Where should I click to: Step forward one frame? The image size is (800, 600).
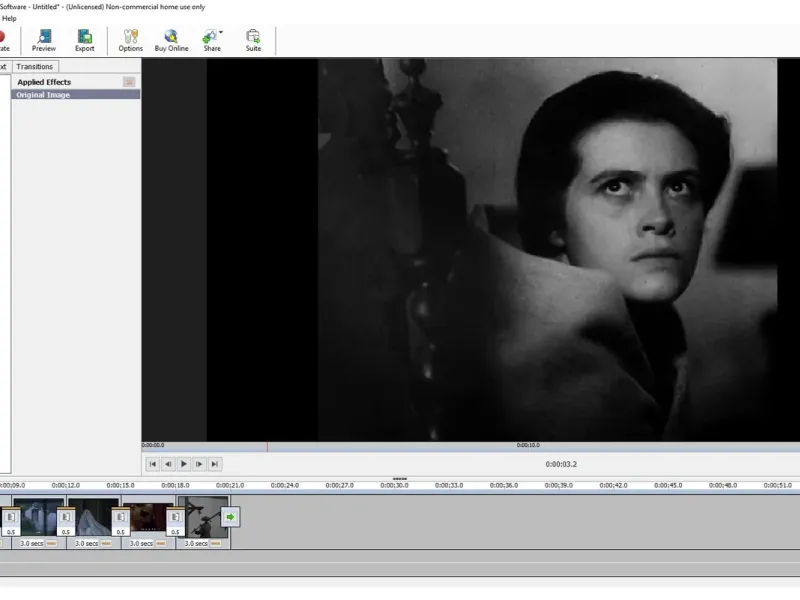[199, 464]
